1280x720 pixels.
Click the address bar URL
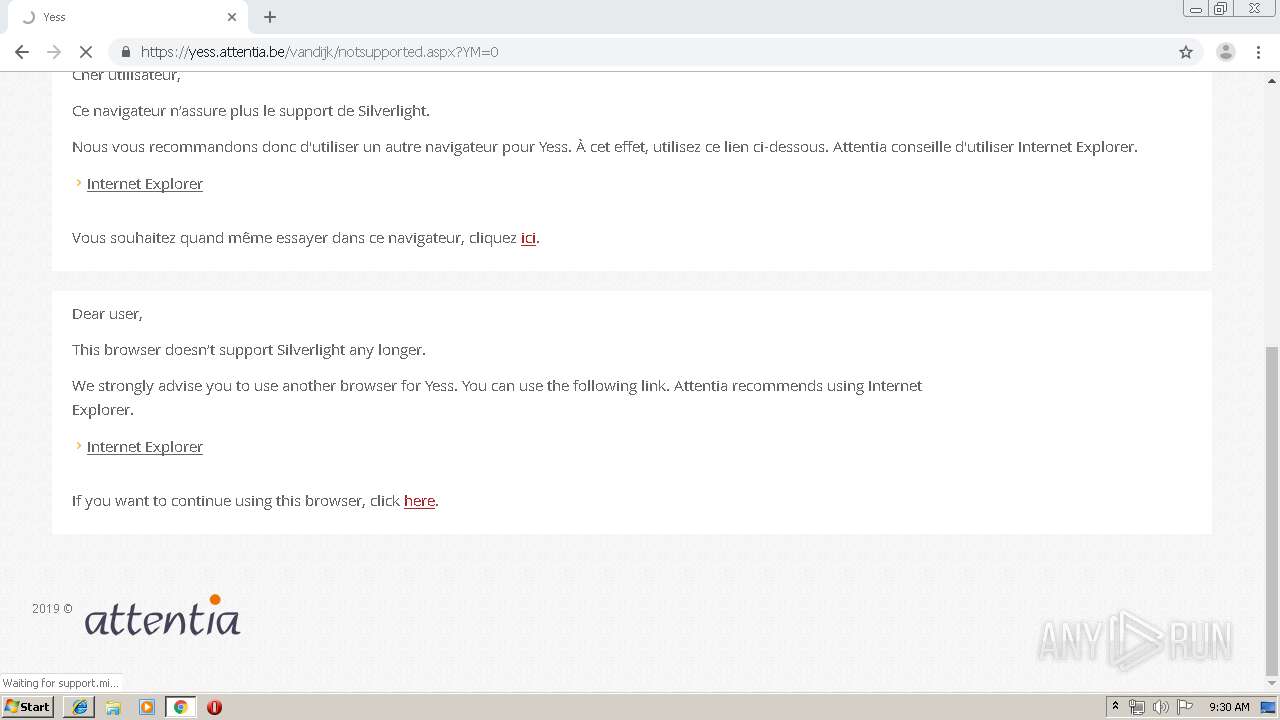click(x=319, y=52)
